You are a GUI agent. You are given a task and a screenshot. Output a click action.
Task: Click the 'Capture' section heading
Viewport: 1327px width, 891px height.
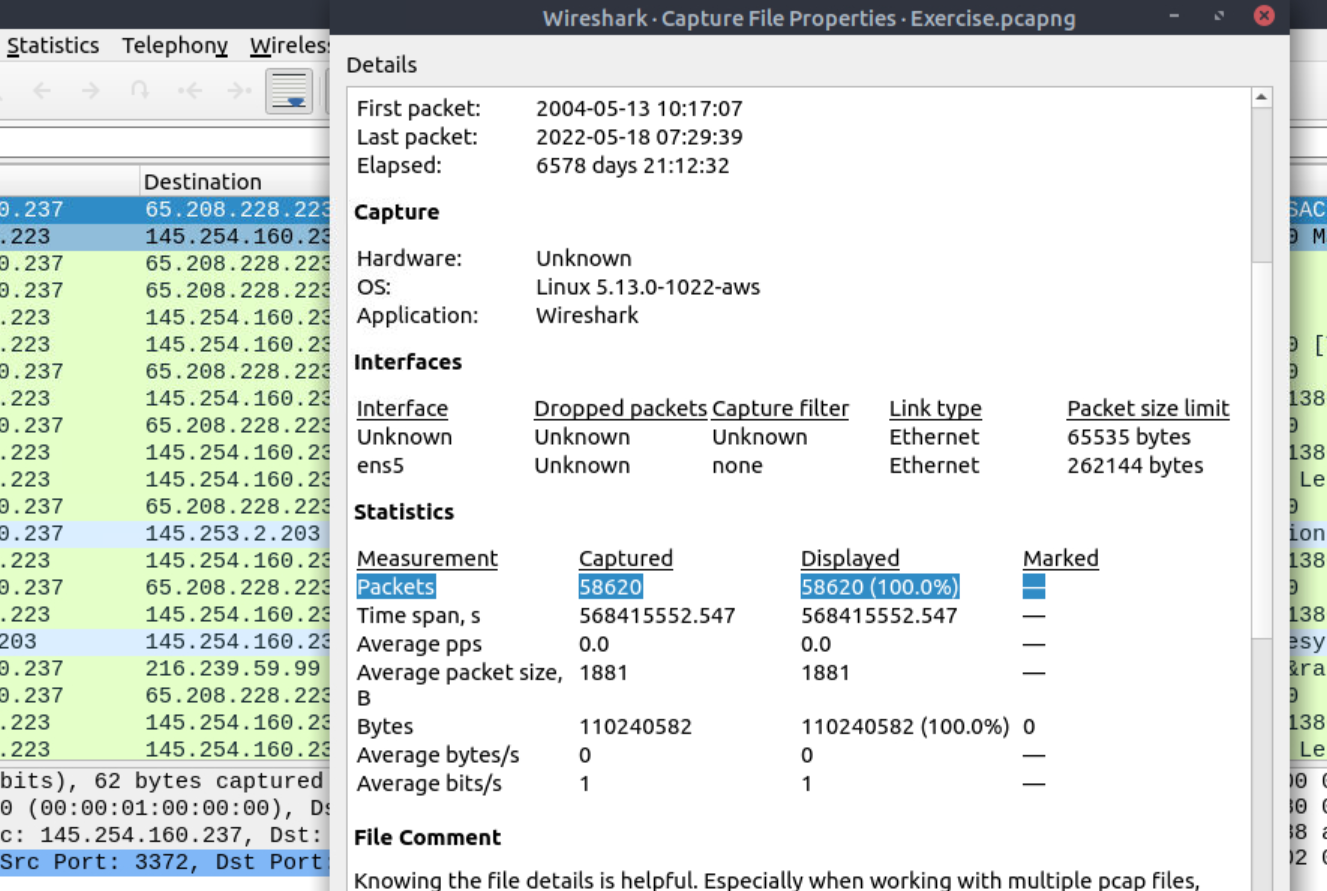tap(396, 212)
